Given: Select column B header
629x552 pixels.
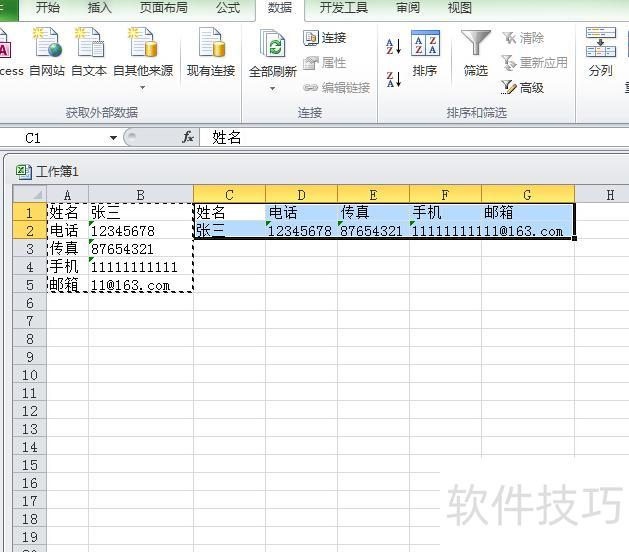Looking at the screenshot, I should coord(141,195).
